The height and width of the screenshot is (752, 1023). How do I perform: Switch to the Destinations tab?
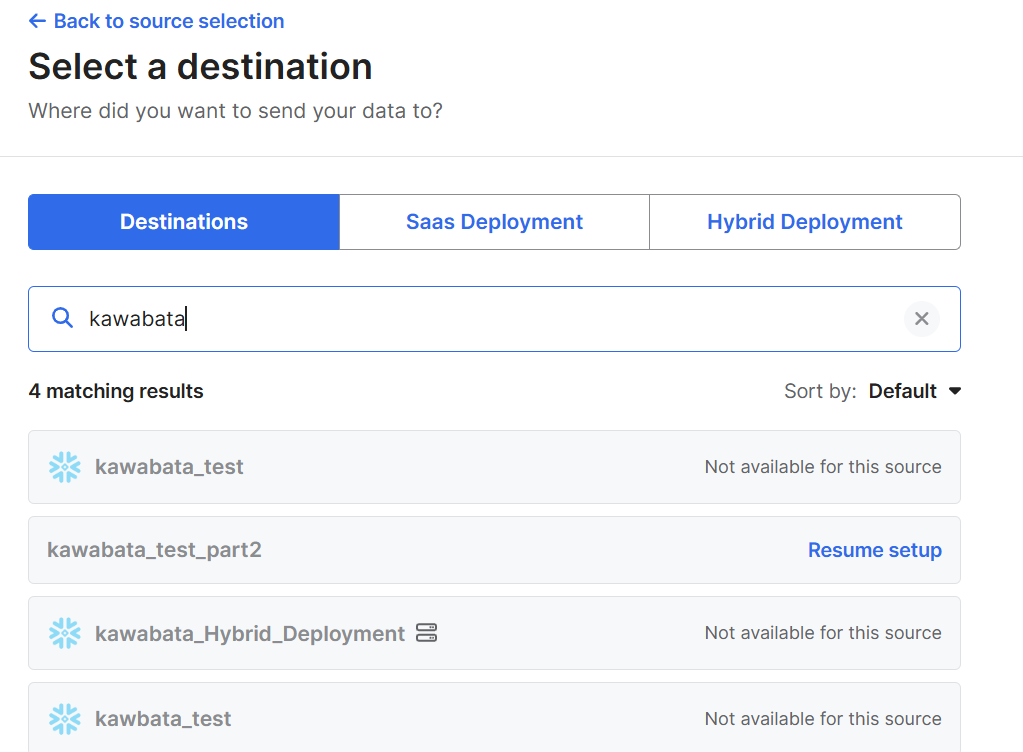[184, 222]
